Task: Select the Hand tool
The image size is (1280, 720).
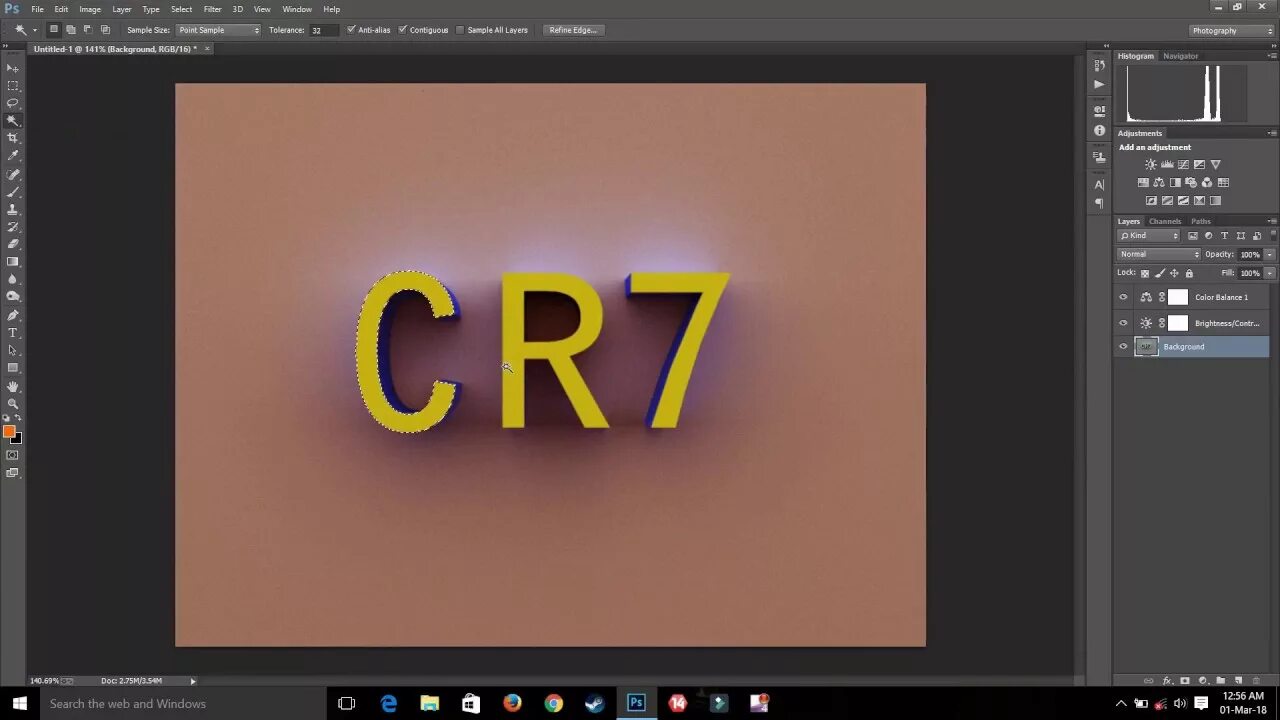Action: pos(13,387)
